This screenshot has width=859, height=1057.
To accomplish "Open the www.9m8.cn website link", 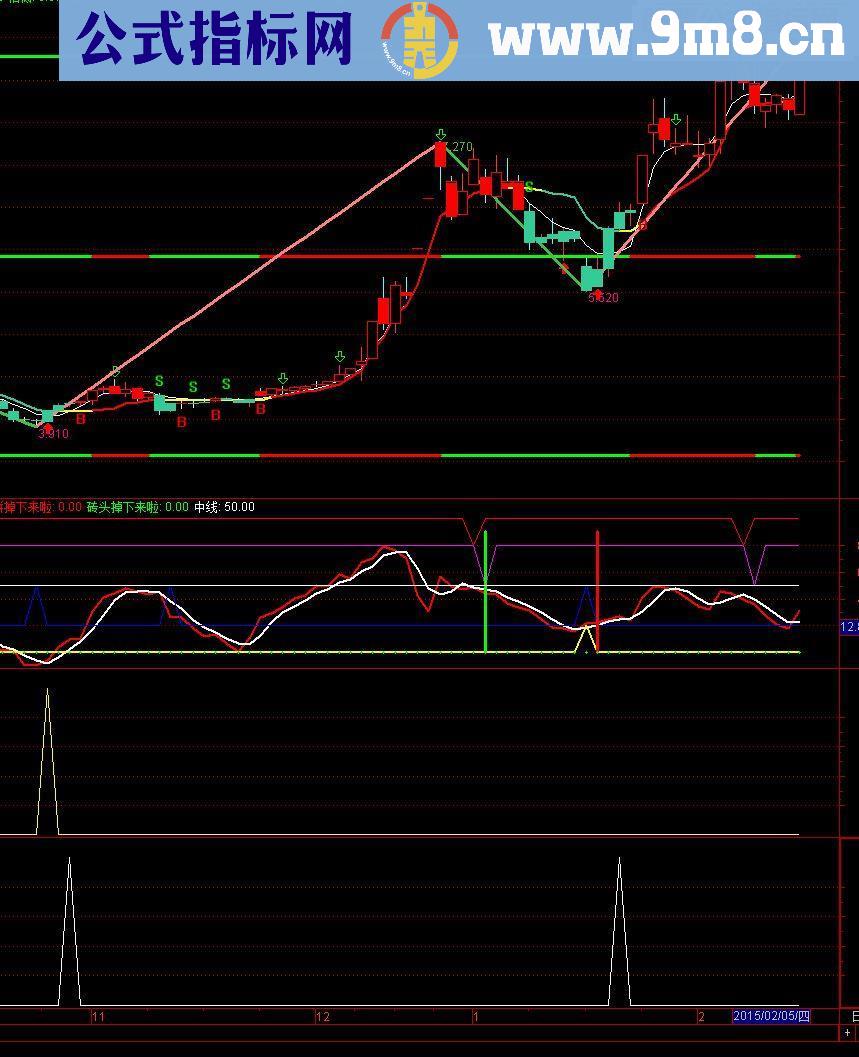I will point(667,39).
